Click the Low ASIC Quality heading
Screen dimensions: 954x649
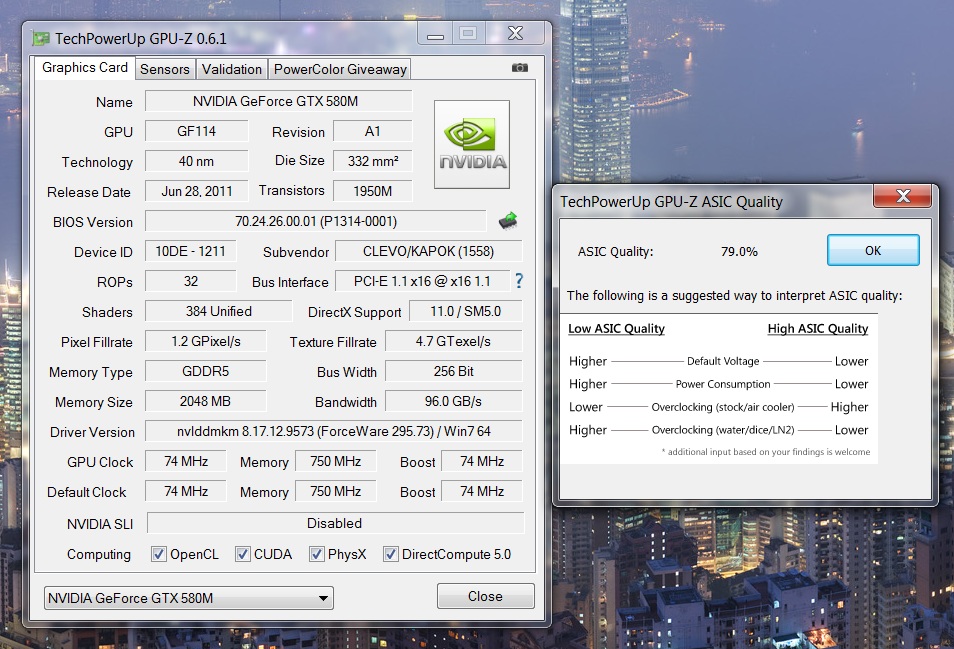616,328
